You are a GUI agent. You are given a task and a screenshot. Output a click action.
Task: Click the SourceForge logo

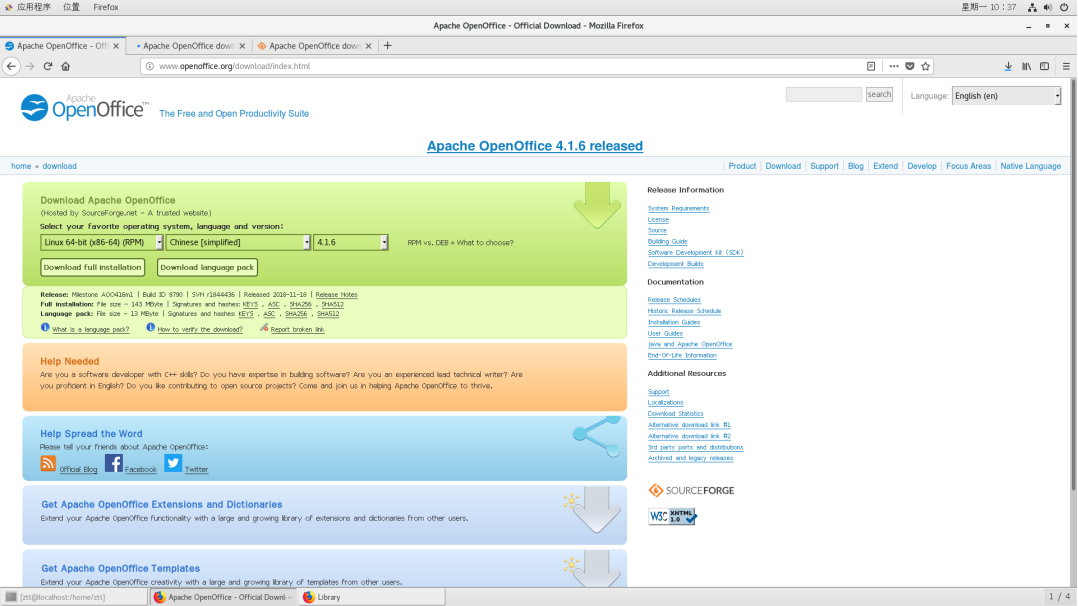click(692, 490)
